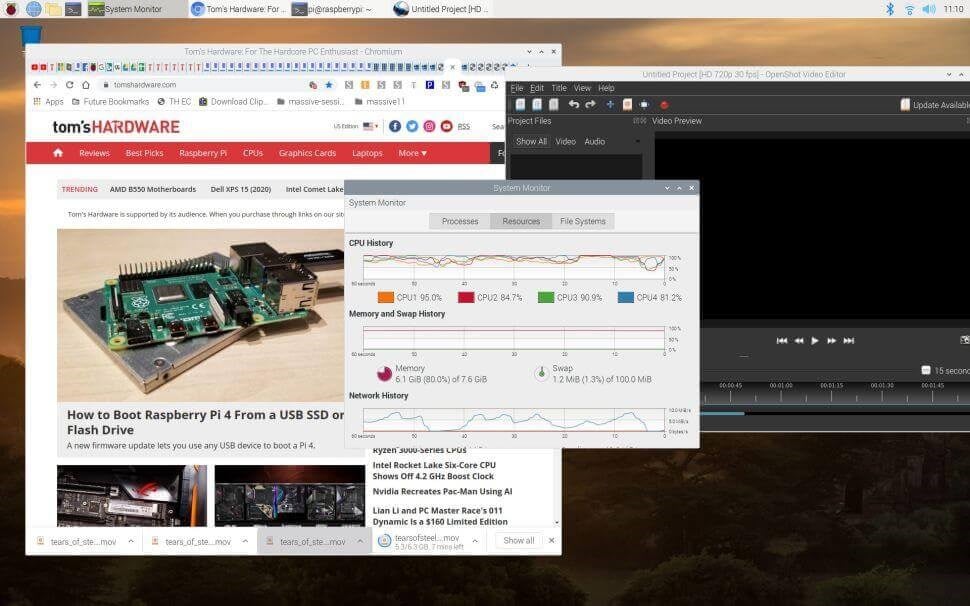The width and height of the screenshot is (970, 606).
Task: Click the red CPU2 color swatch
Action: click(466, 297)
